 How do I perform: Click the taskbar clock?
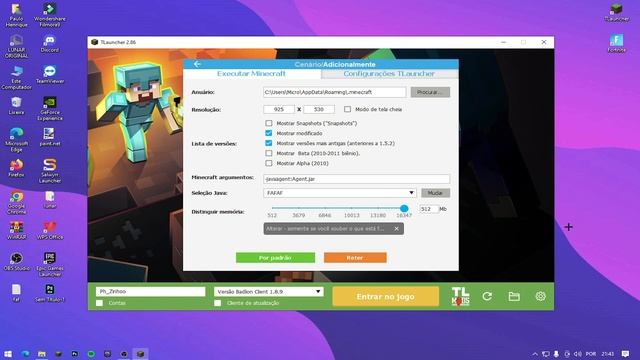point(607,353)
